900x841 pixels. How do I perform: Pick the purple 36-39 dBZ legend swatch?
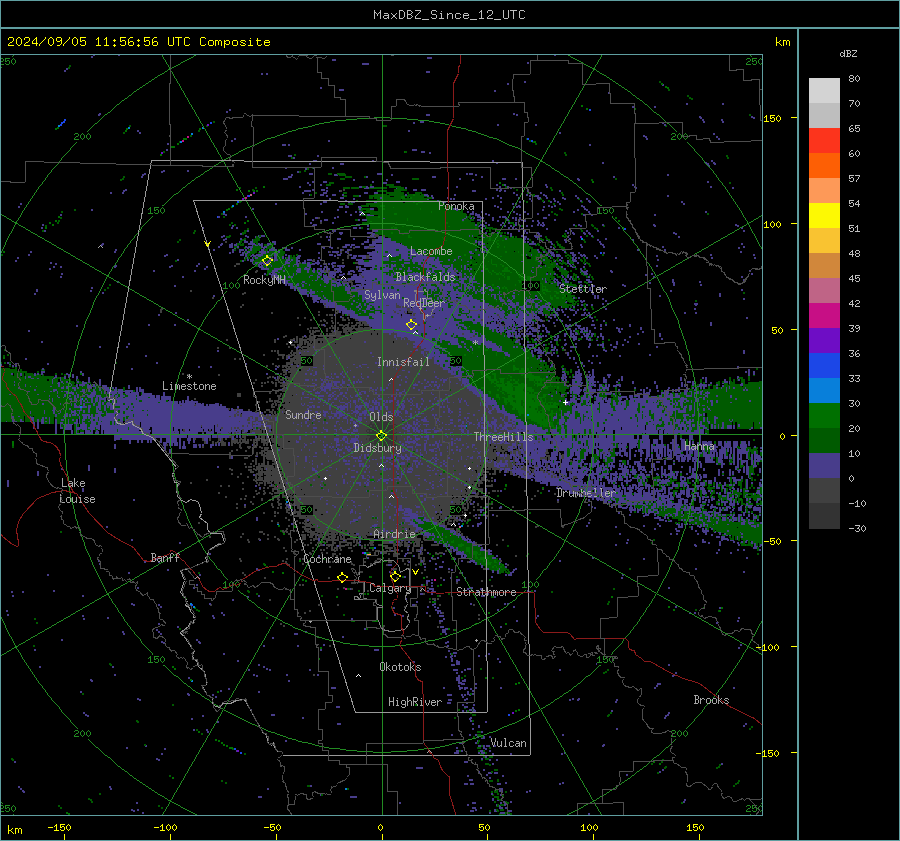(x=824, y=341)
